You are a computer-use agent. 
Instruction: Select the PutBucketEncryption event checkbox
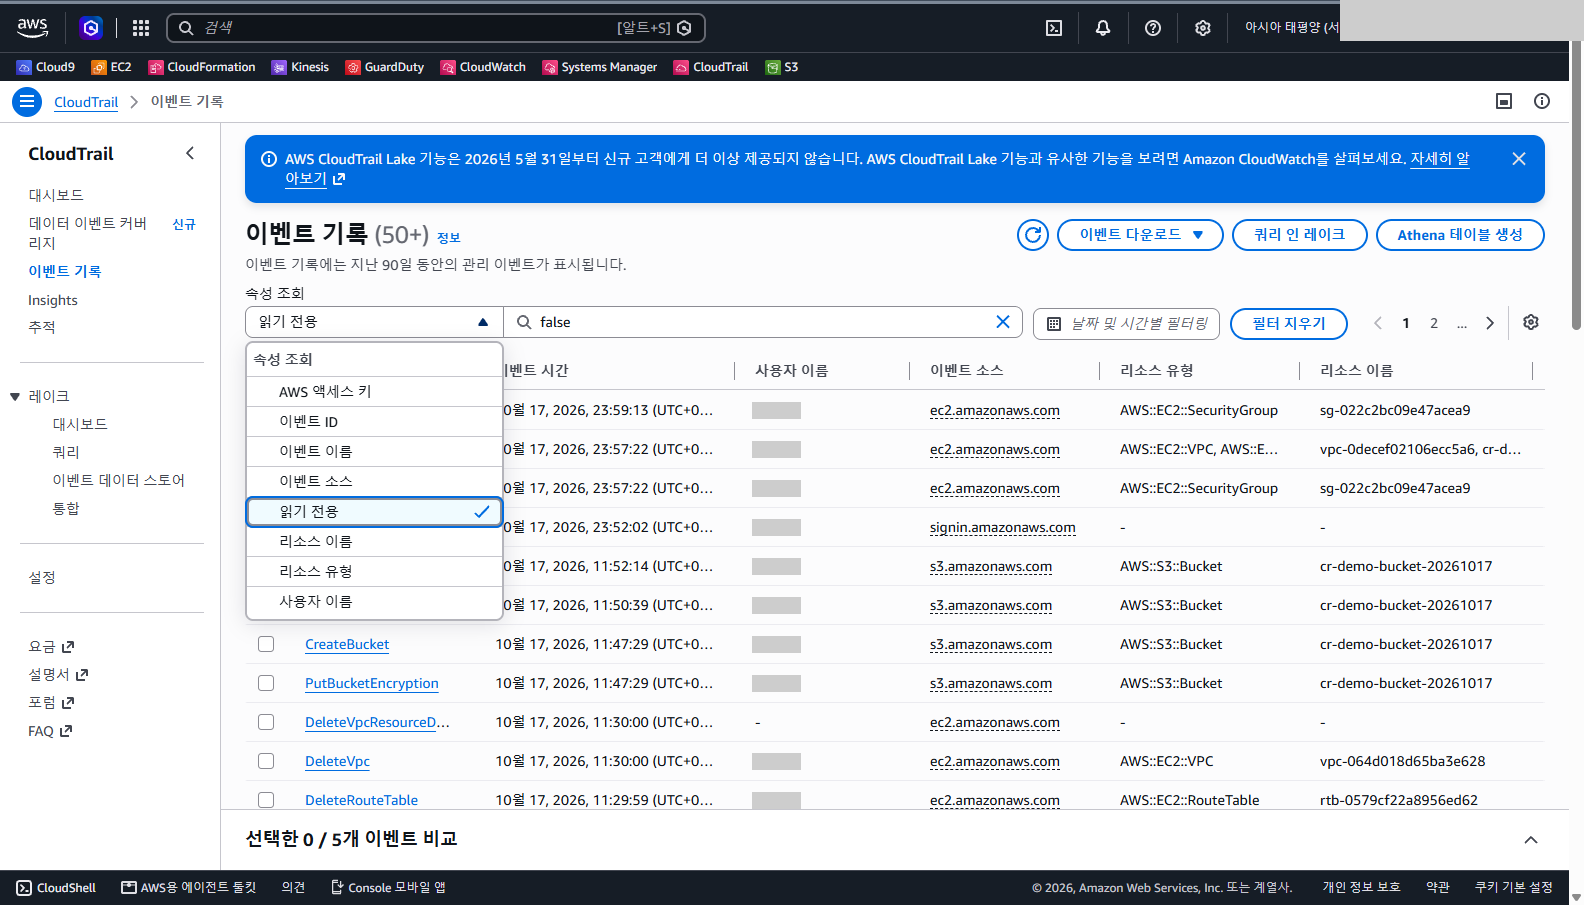pos(266,683)
